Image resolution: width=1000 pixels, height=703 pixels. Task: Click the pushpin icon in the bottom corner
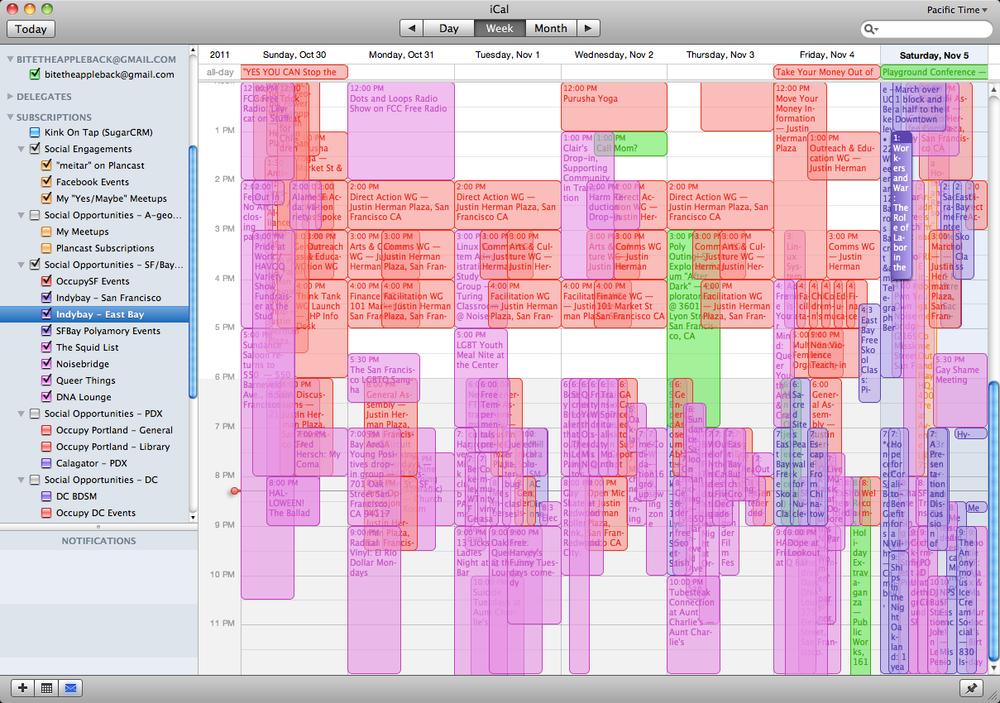(x=971, y=688)
